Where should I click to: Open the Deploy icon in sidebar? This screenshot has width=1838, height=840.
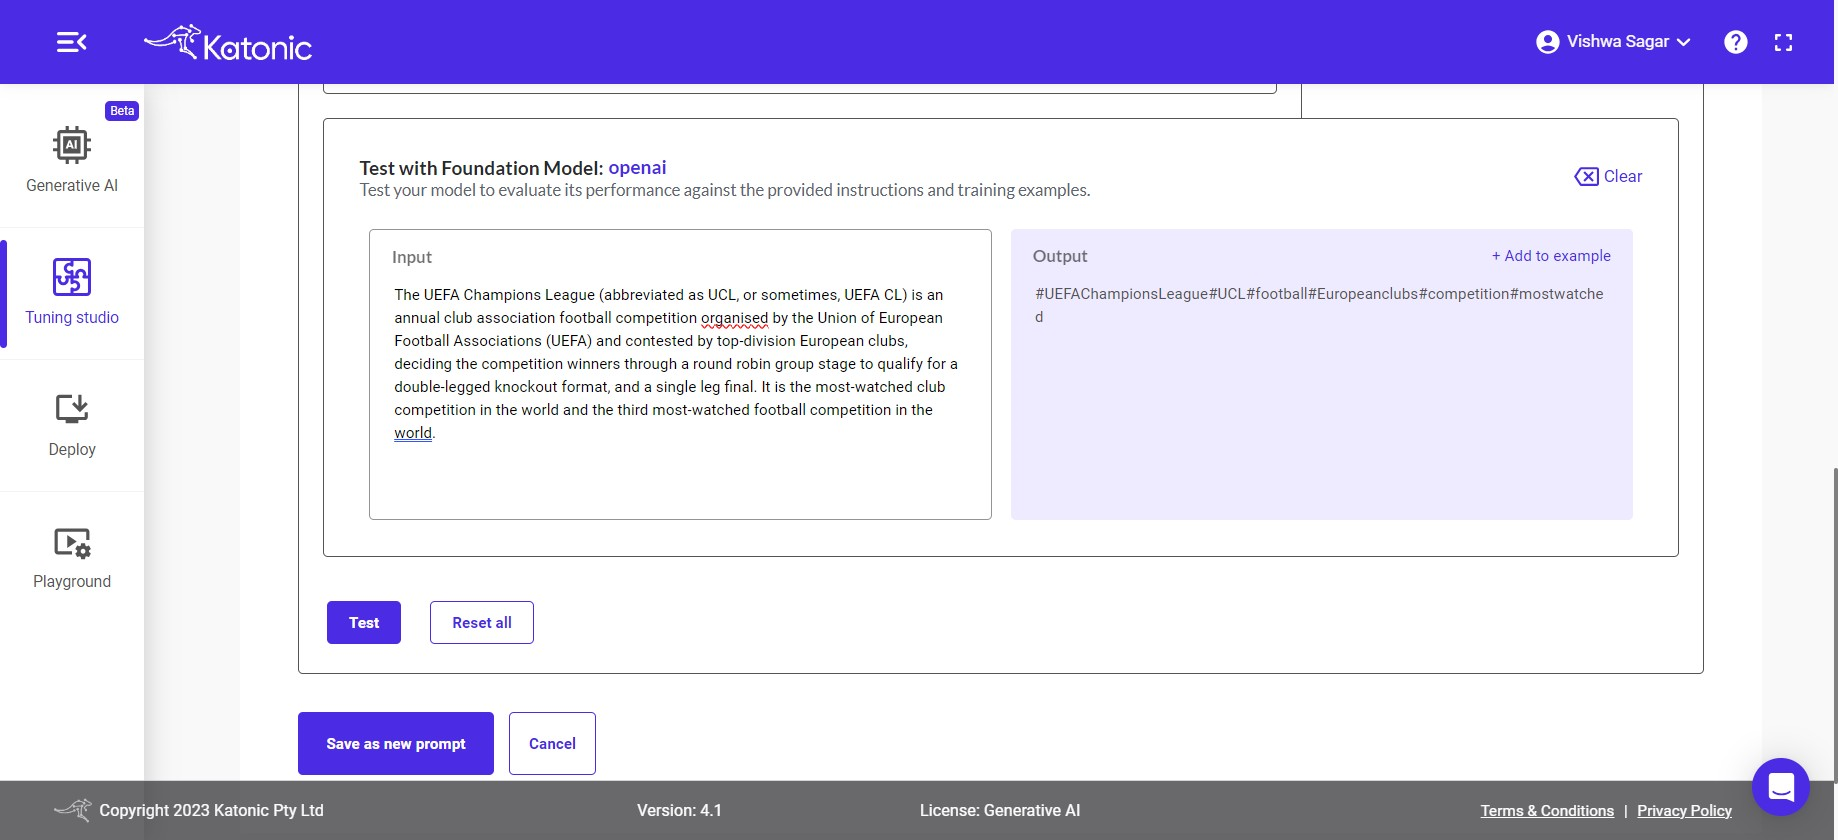(72, 409)
